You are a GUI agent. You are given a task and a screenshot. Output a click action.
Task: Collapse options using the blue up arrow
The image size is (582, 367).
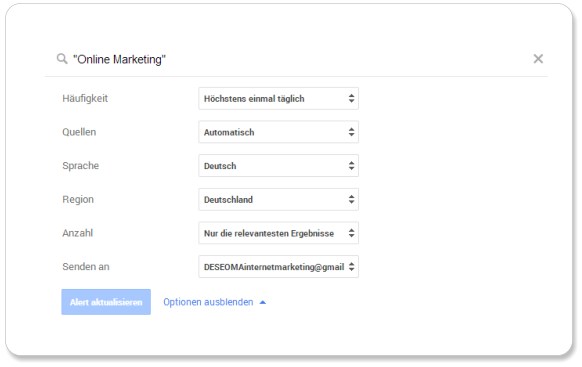[263, 302]
